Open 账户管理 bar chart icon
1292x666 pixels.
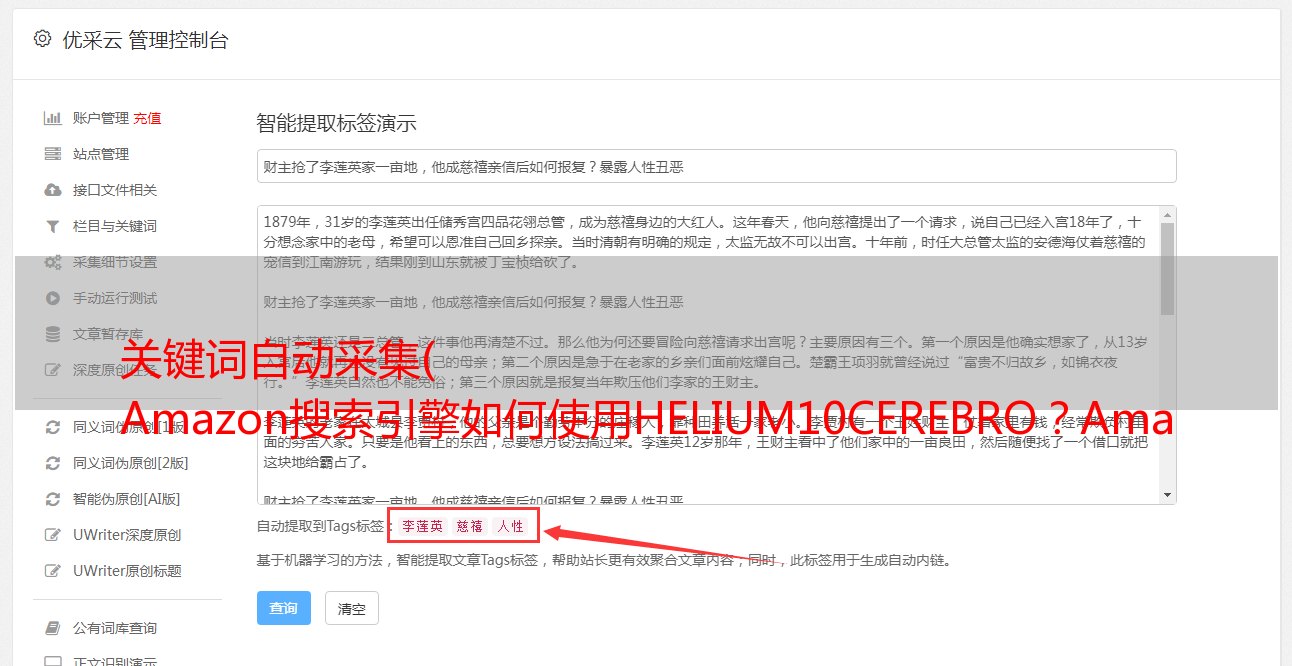click(53, 118)
